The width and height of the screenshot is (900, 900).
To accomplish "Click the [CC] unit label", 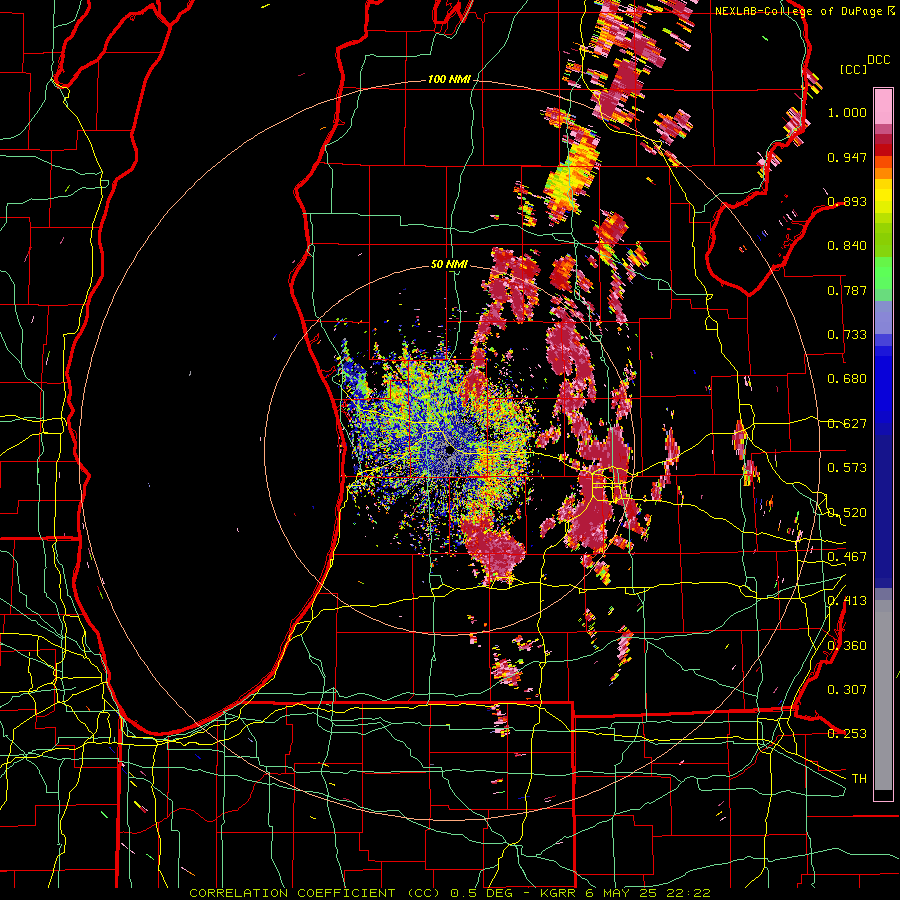I will tap(853, 69).
